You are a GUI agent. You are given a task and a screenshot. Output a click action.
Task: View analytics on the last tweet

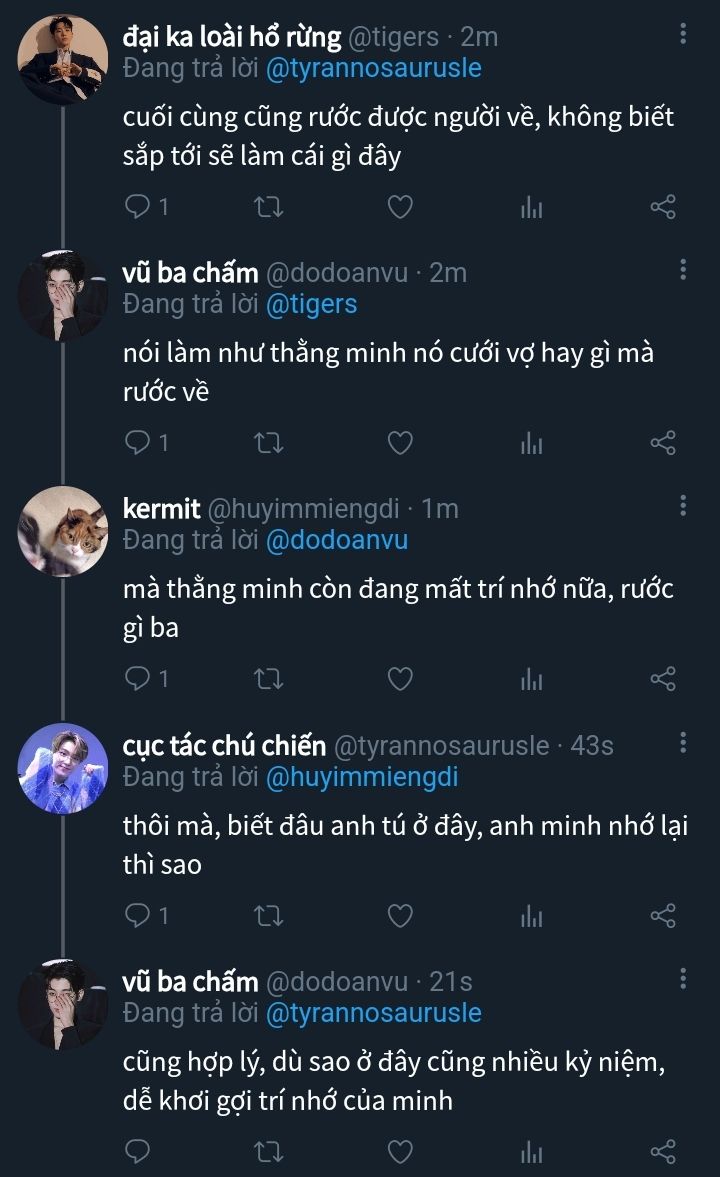click(531, 1152)
